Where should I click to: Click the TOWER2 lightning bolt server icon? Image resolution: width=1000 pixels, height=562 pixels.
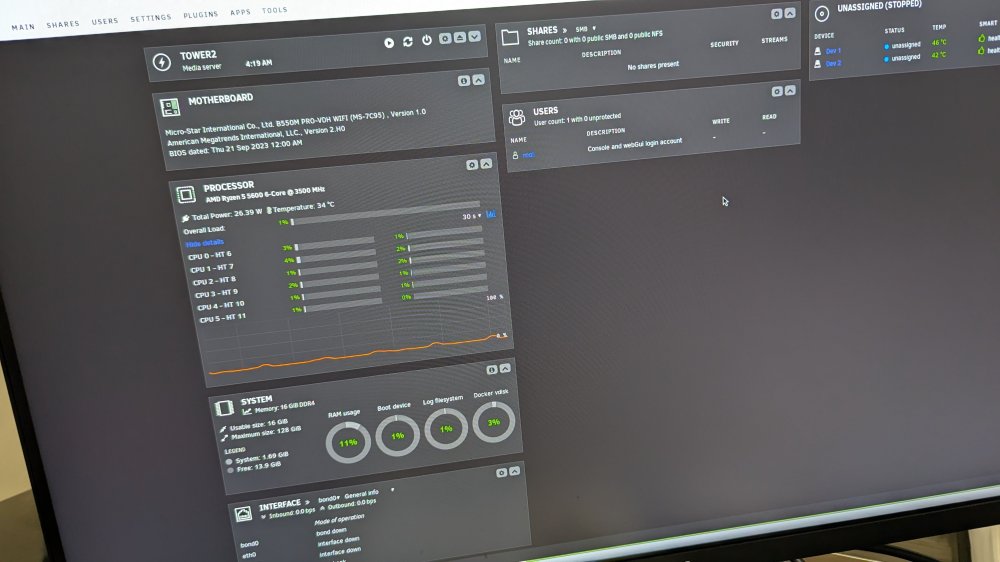tap(162, 62)
